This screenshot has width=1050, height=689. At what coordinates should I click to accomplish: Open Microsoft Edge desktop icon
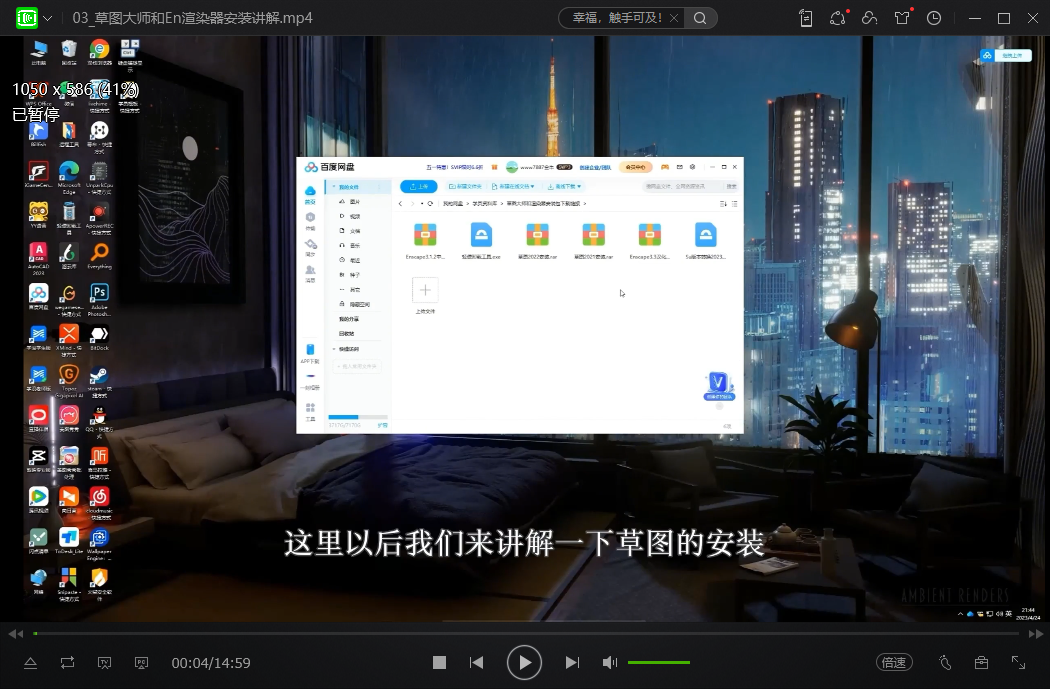coord(69,177)
